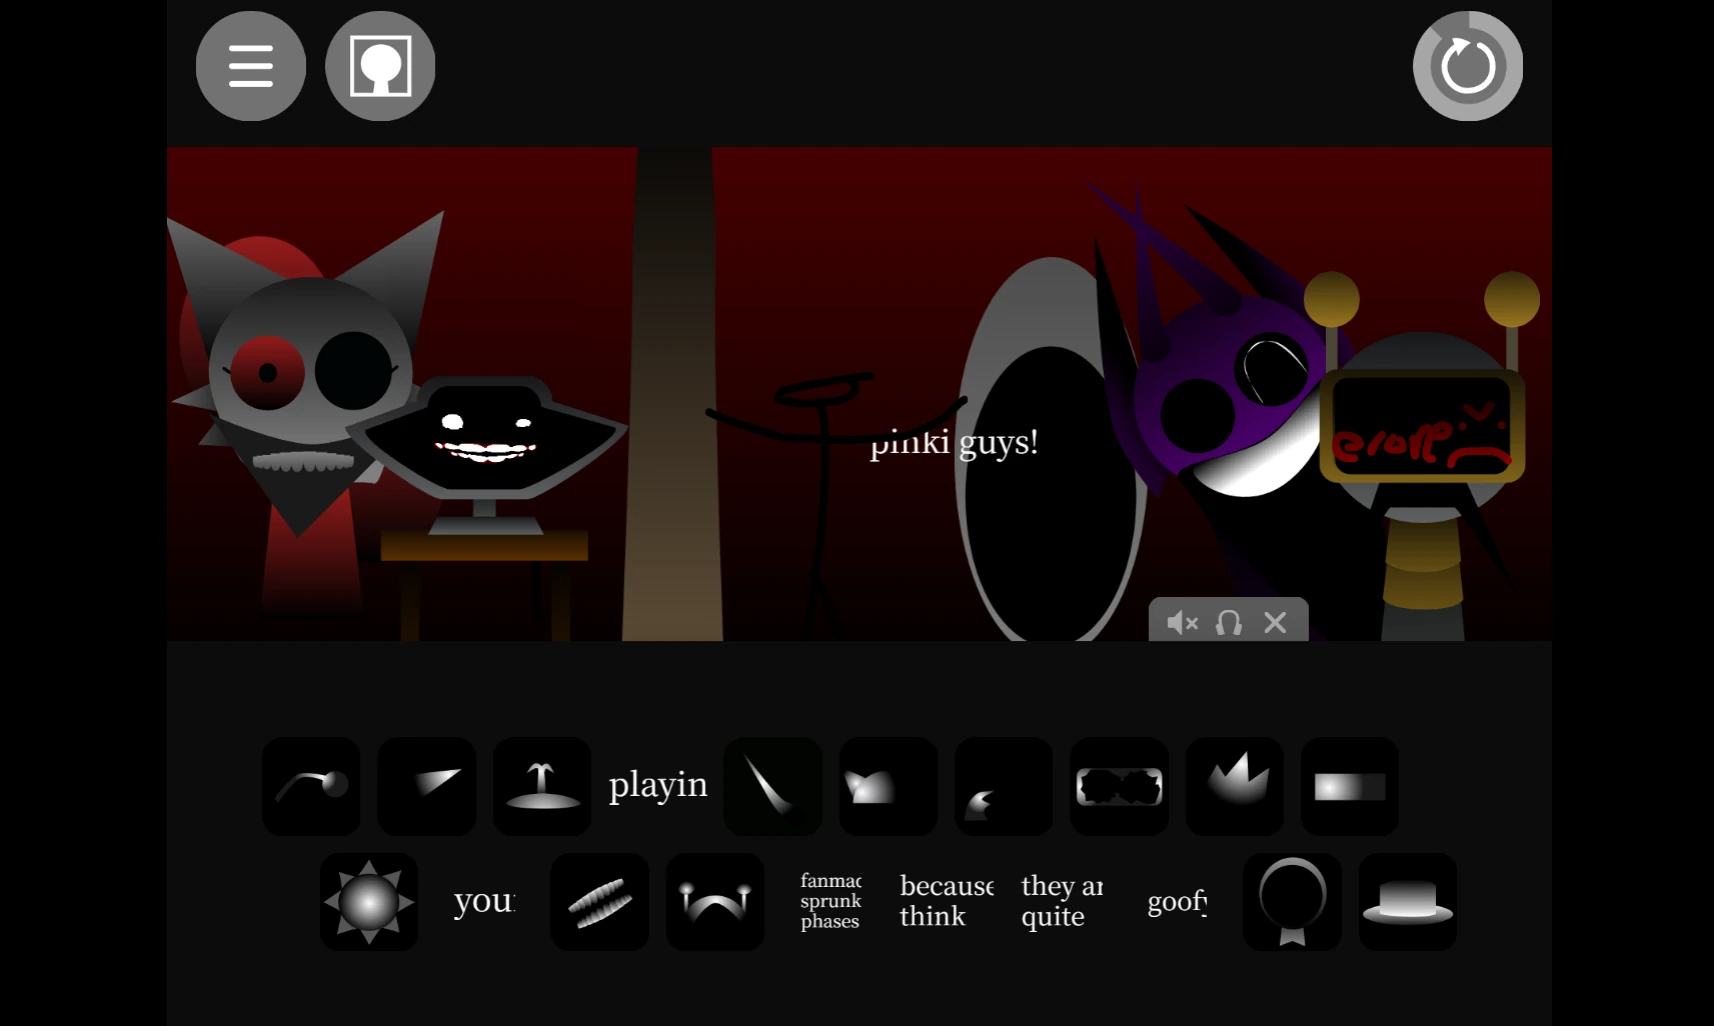
Task: Pick the crown-shaped sound icon
Action: (x=1235, y=786)
